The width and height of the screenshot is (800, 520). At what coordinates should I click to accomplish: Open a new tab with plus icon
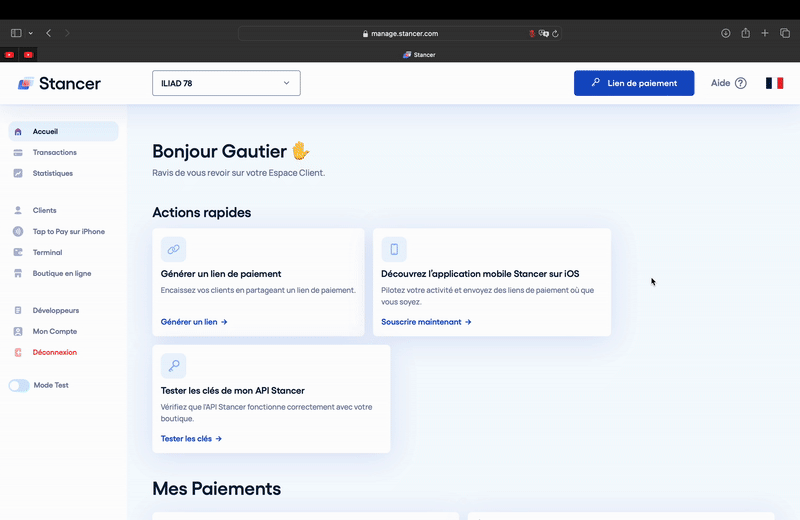pyautogui.click(x=765, y=33)
